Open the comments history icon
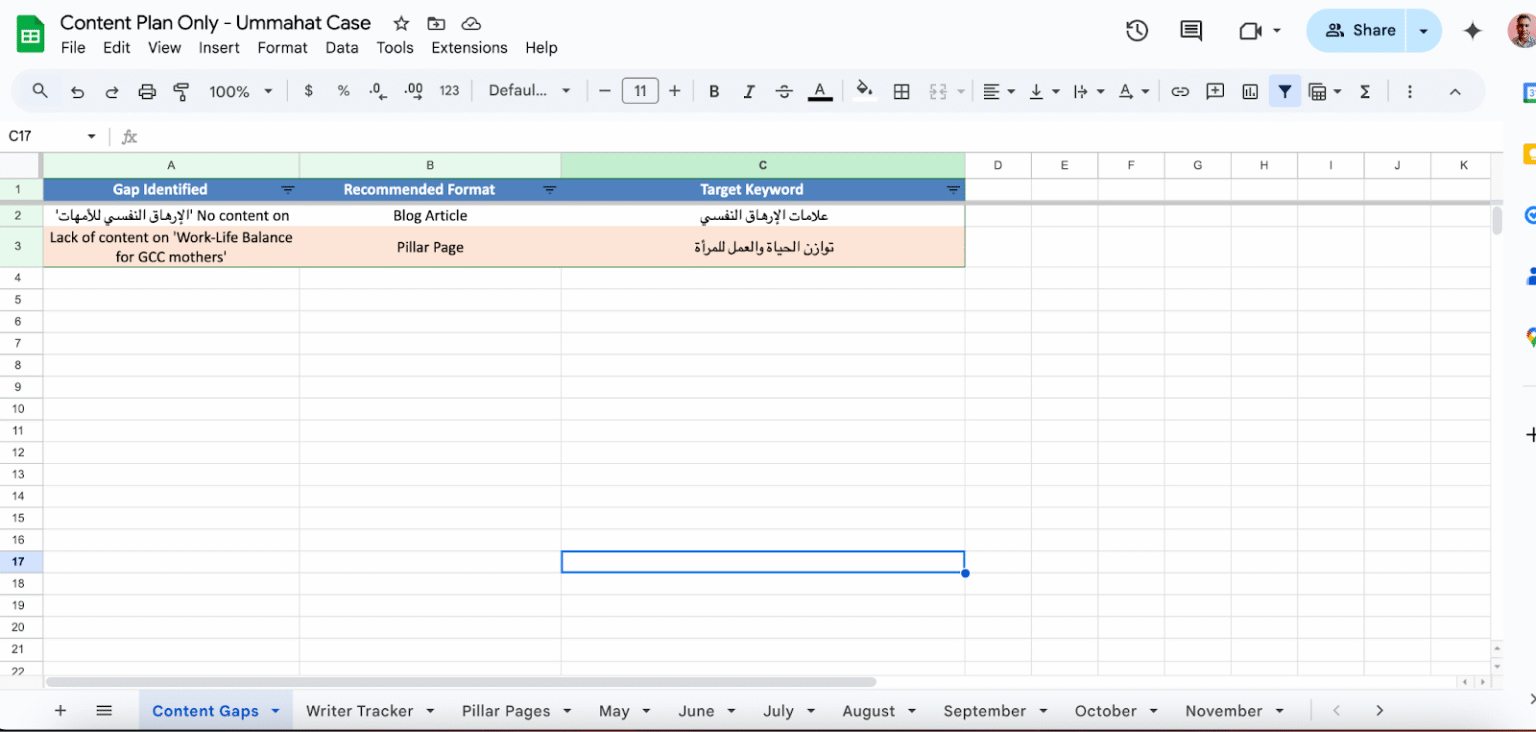 (1191, 31)
